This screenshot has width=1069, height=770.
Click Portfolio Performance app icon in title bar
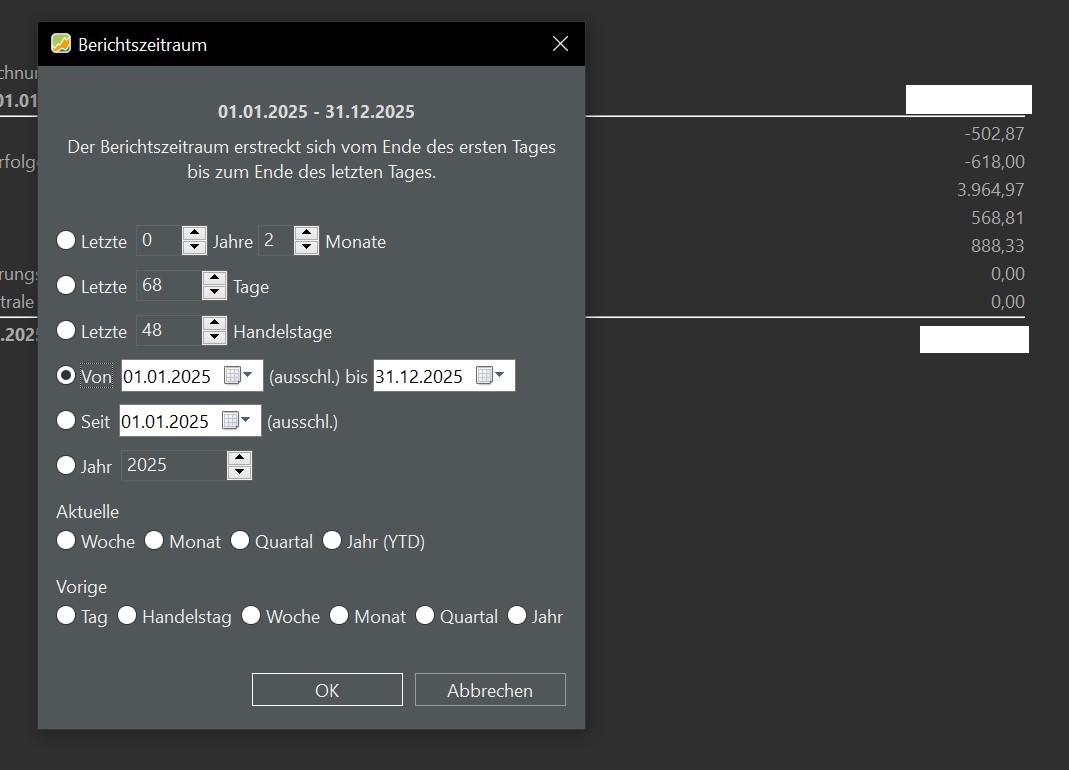(61, 44)
